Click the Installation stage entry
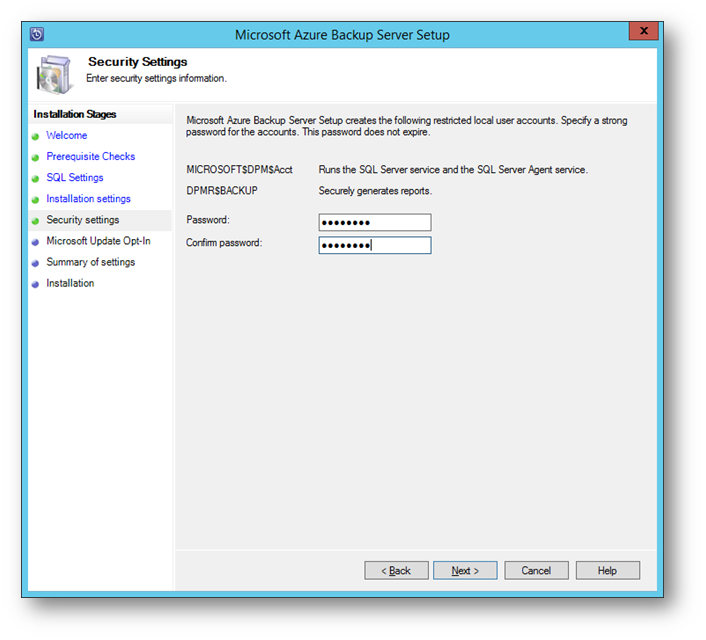Screen dimensions: 706x640 [x=70, y=283]
